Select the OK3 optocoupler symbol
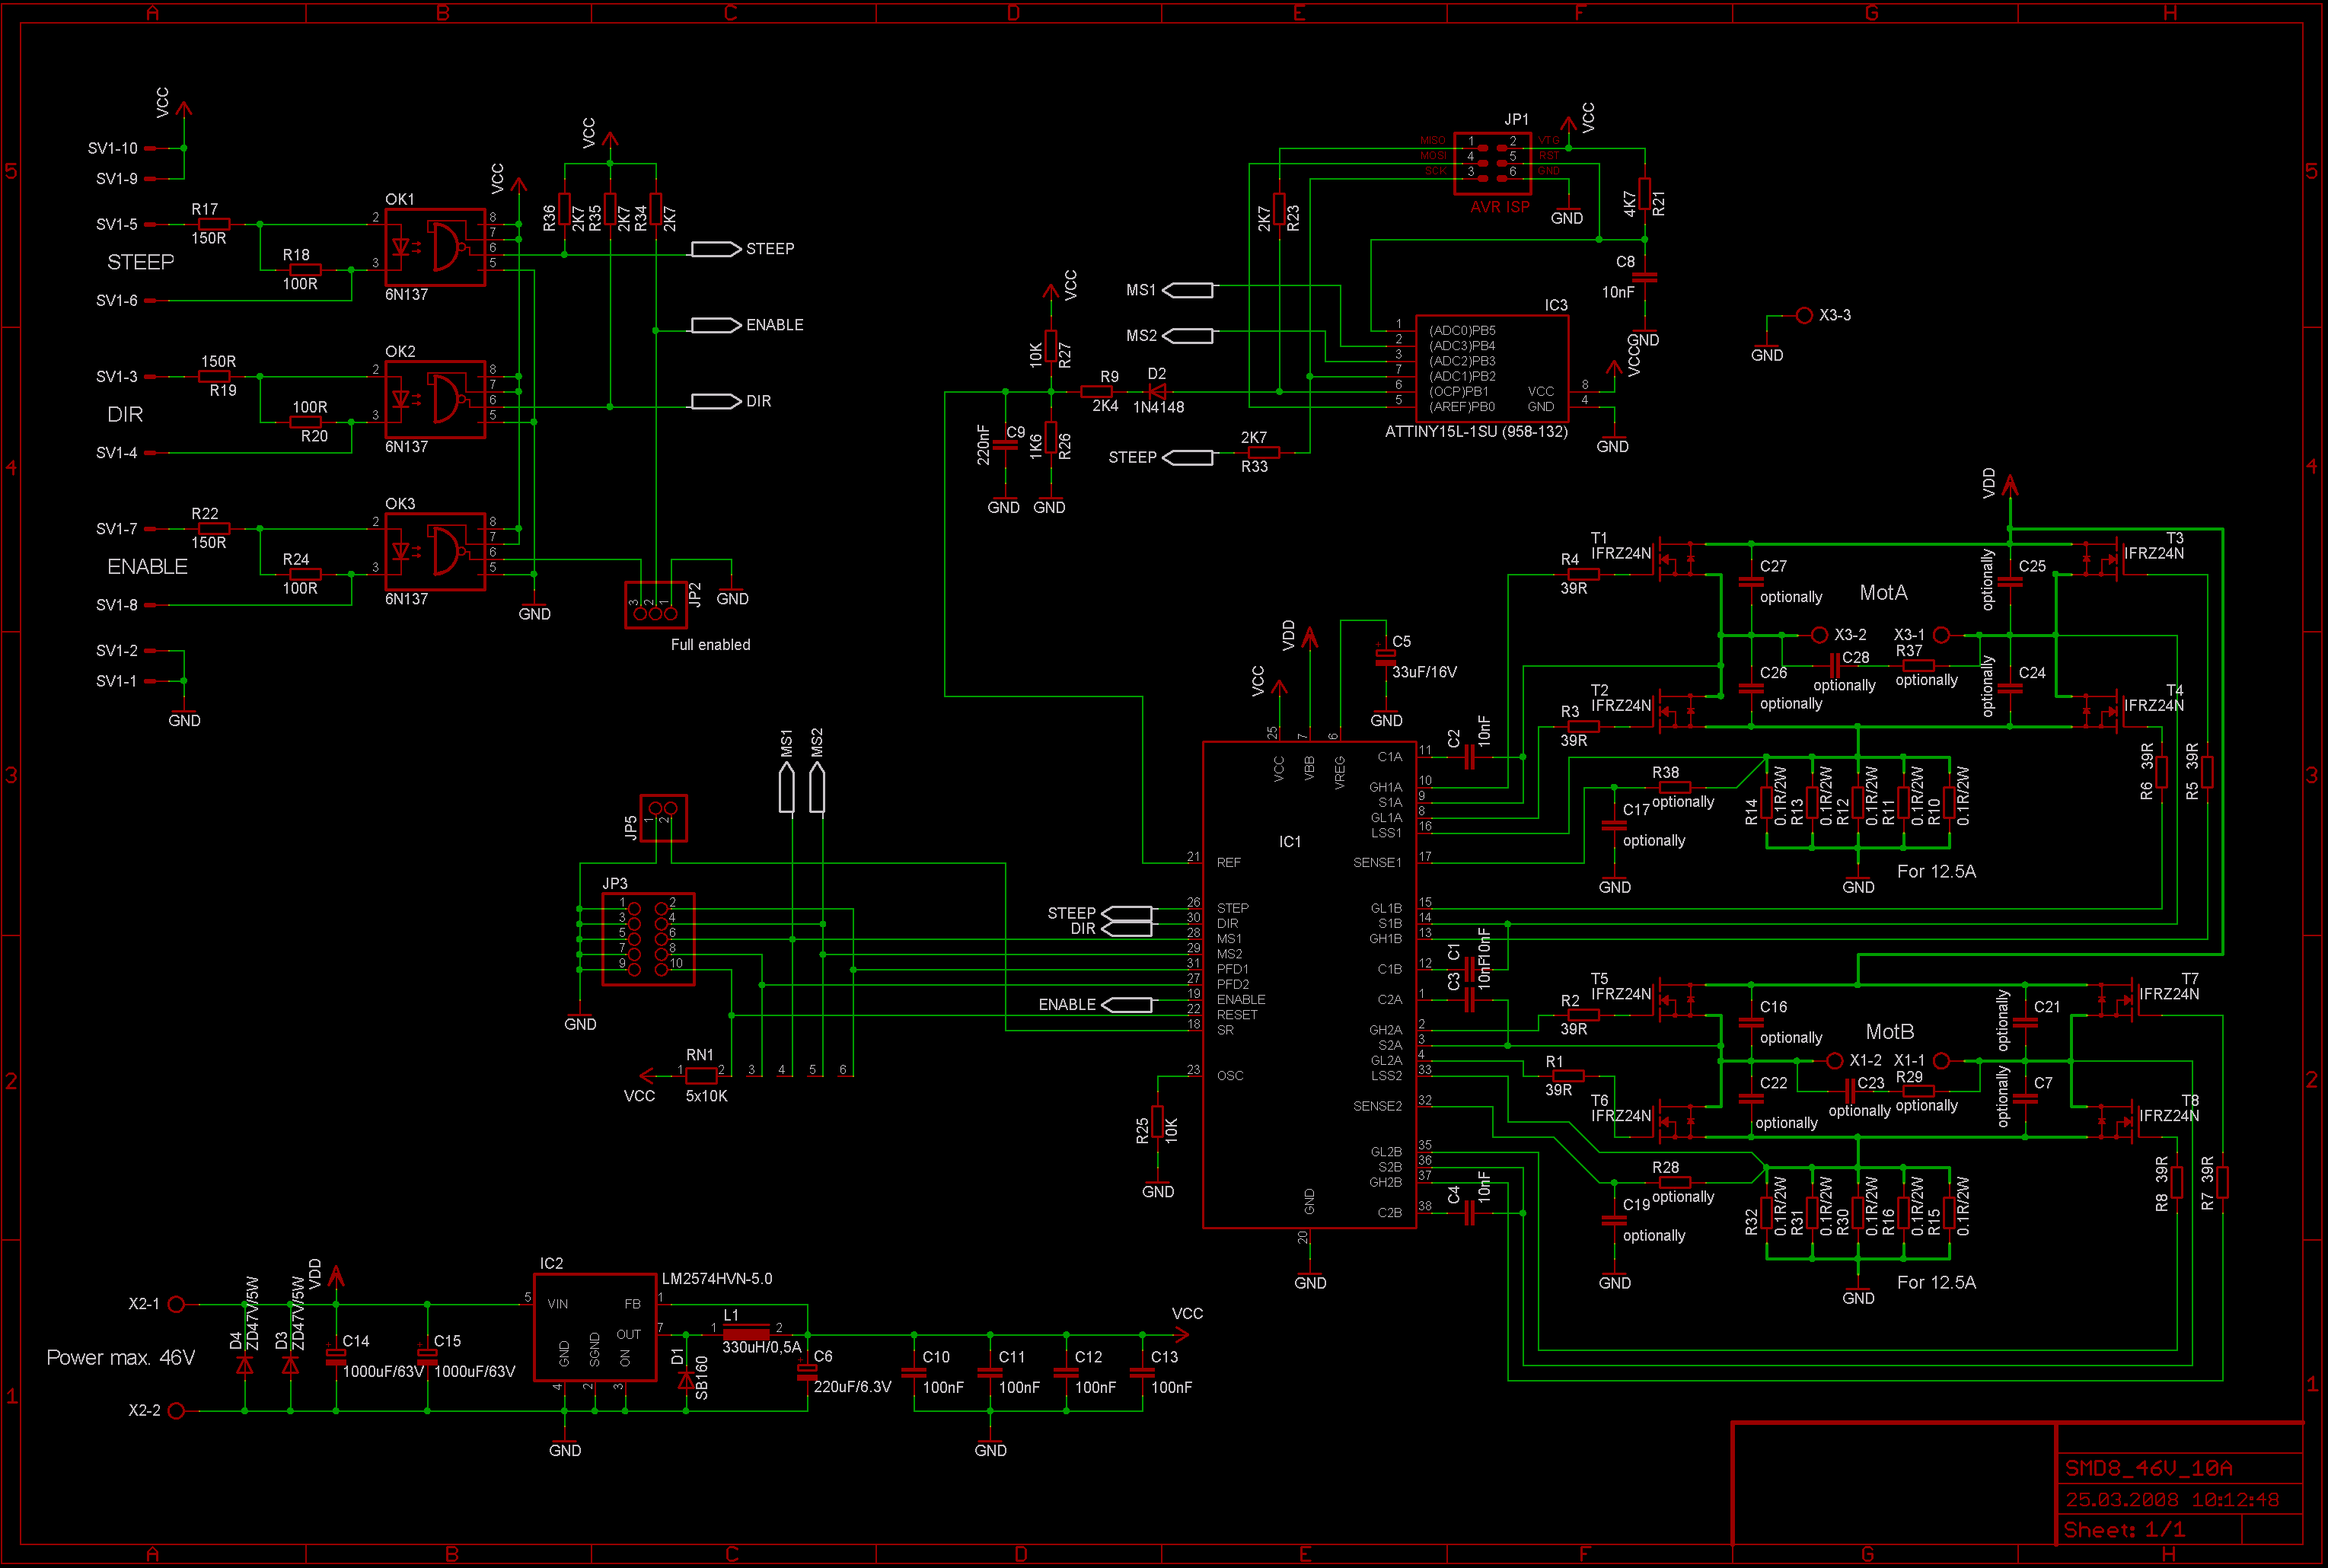Screen dimensions: 2328x1568 coord(435,551)
